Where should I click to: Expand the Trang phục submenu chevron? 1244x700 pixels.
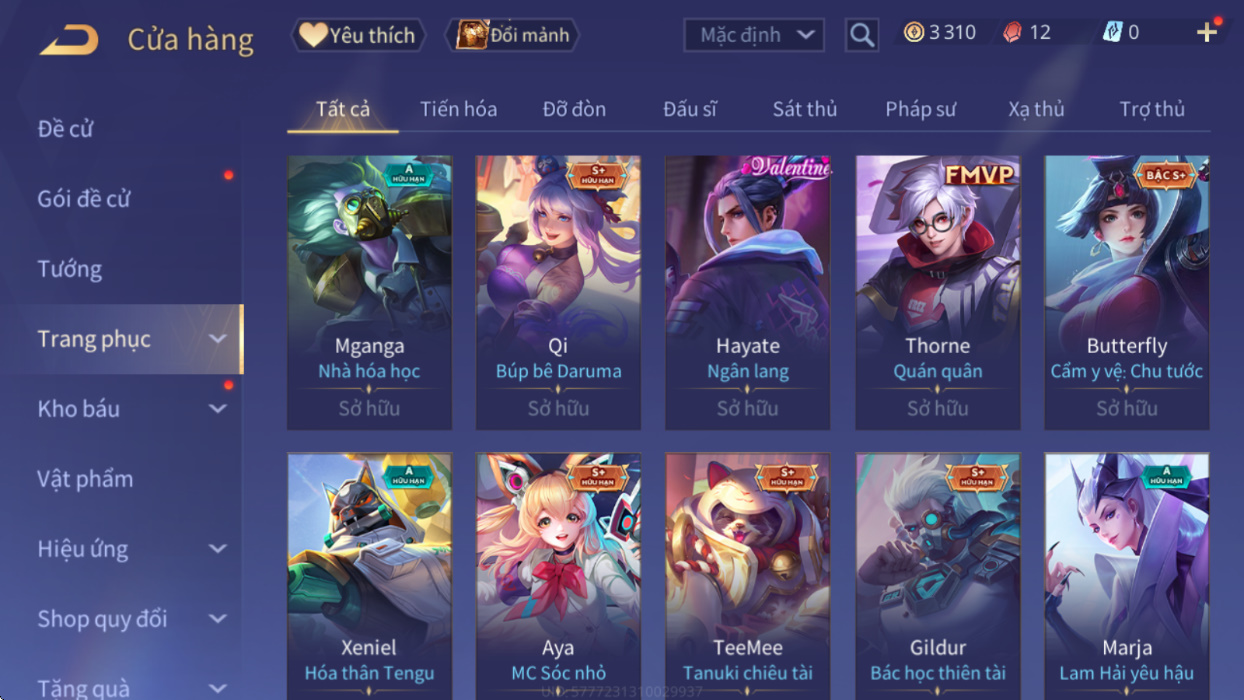(217, 339)
